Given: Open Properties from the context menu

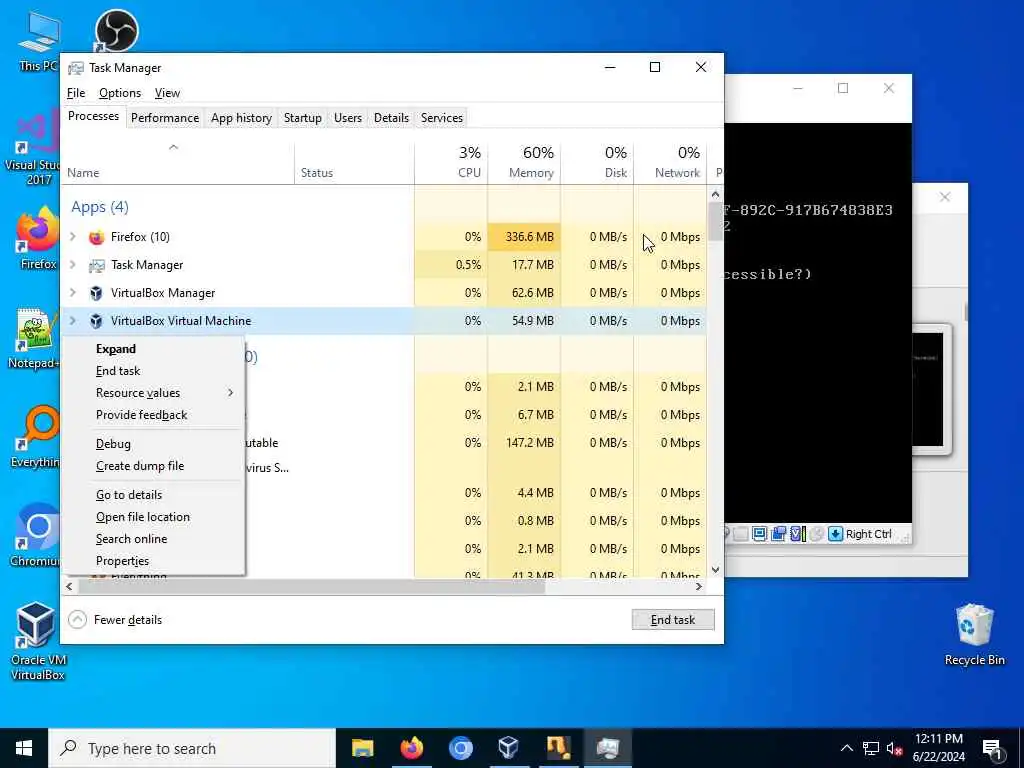Looking at the screenshot, I should [153, 561].
